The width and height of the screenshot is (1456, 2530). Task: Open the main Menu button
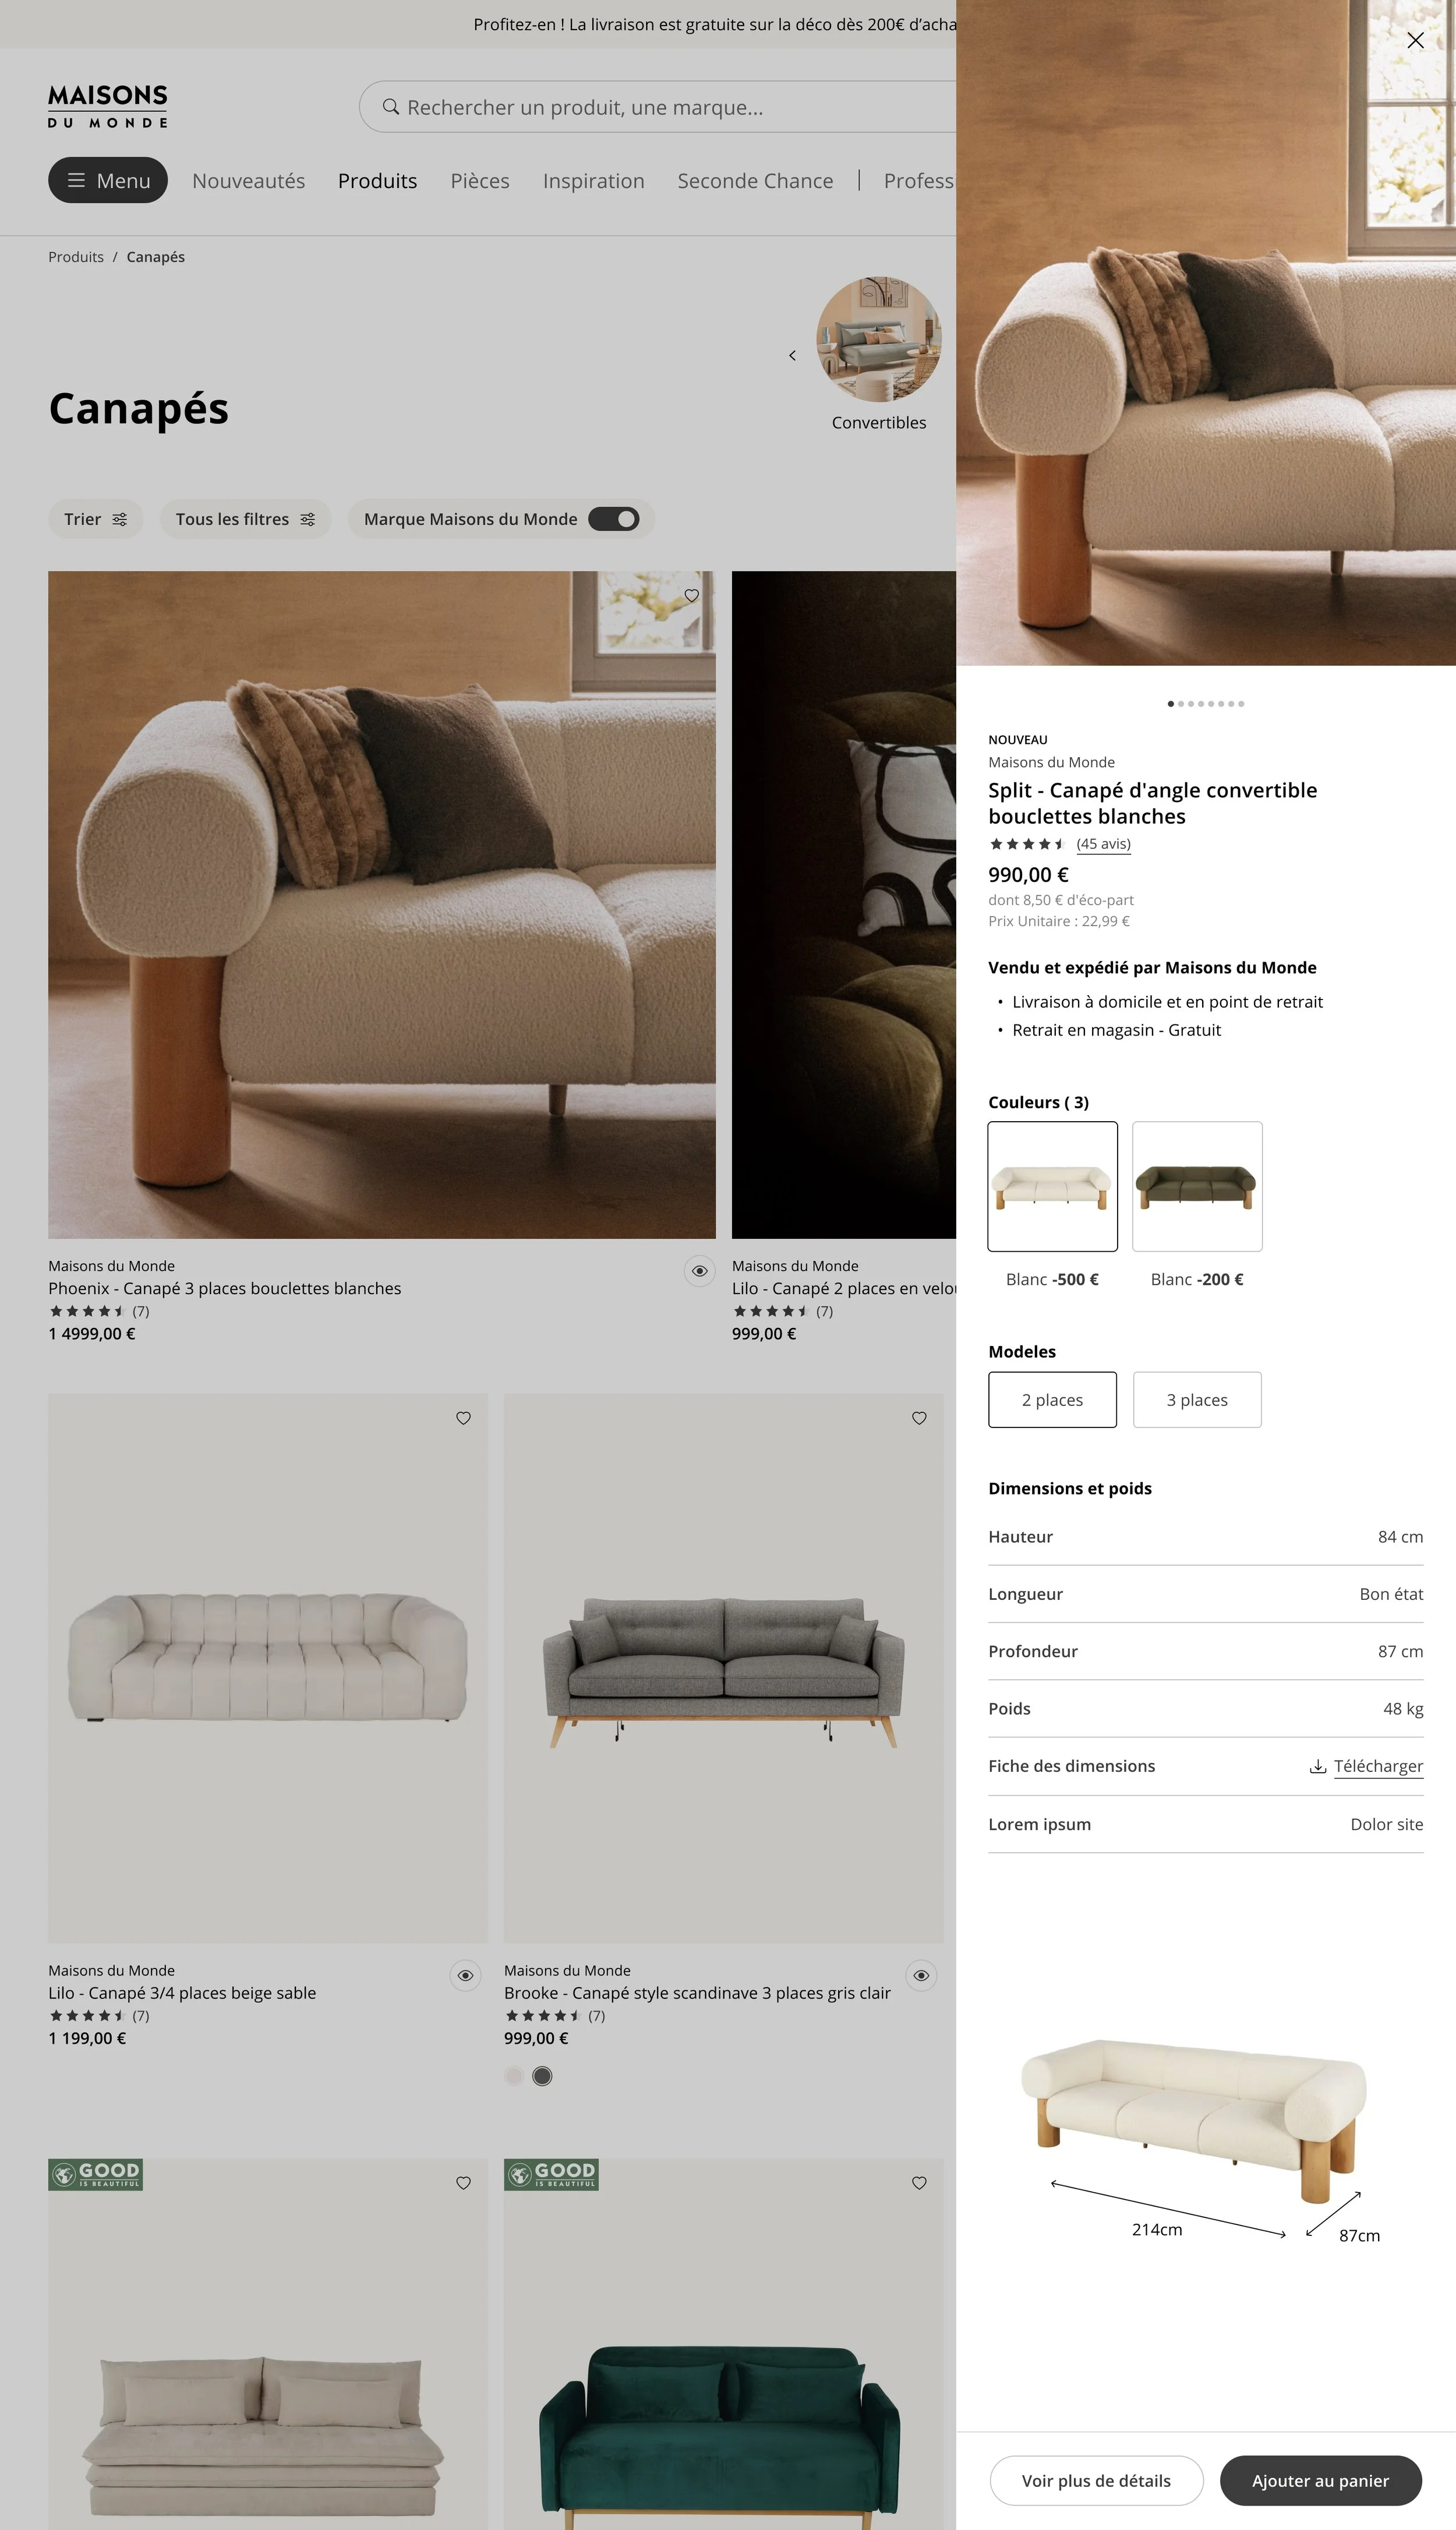tap(108, 180)
